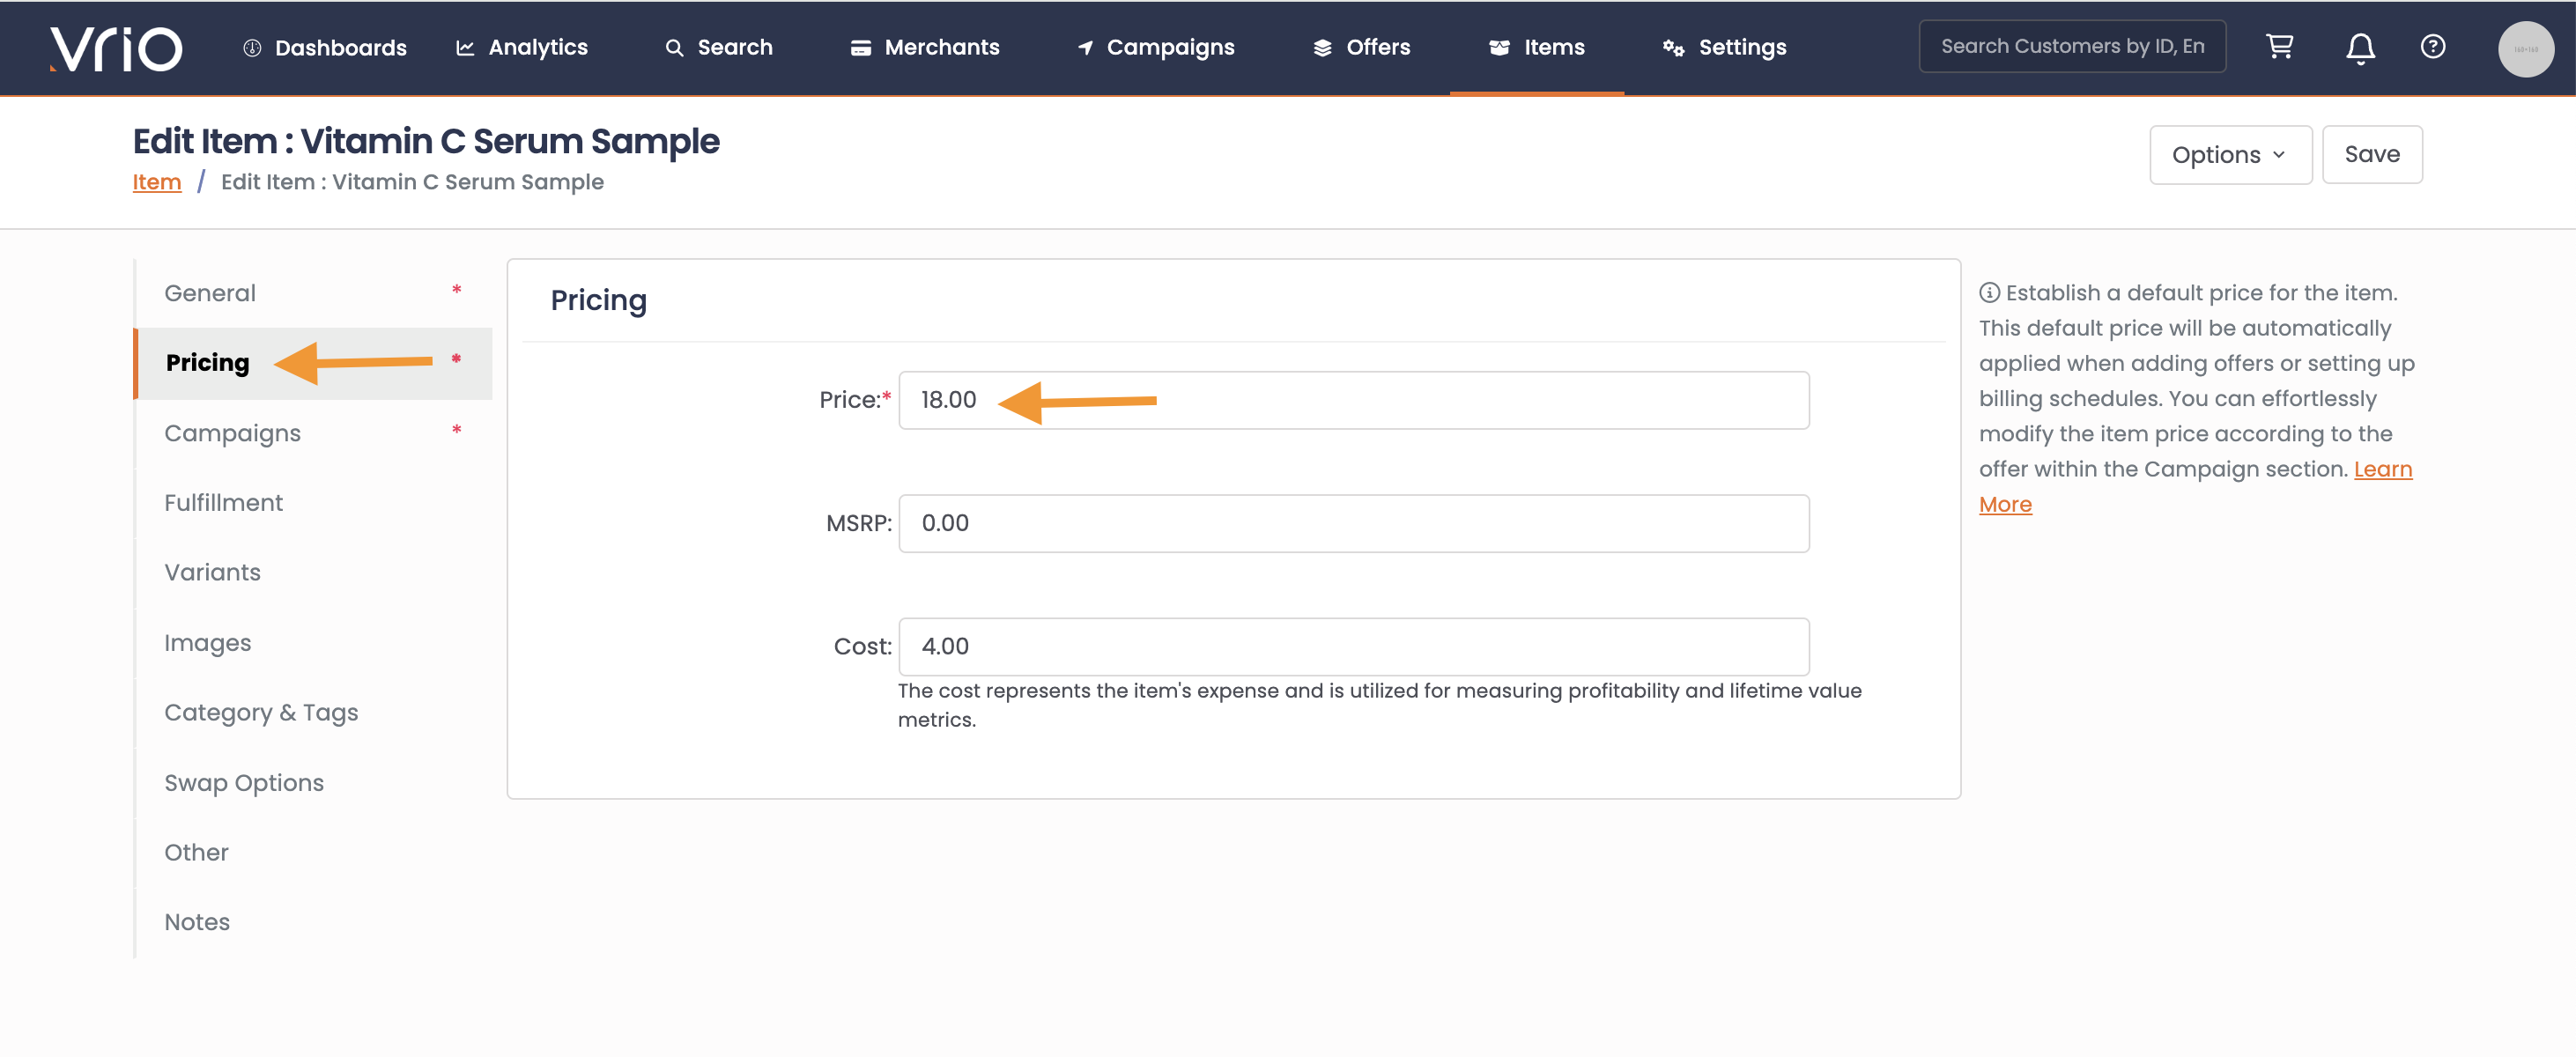Open the Offers menu
Screen dimensions: 2576x1057
[x=1361, y=48]
